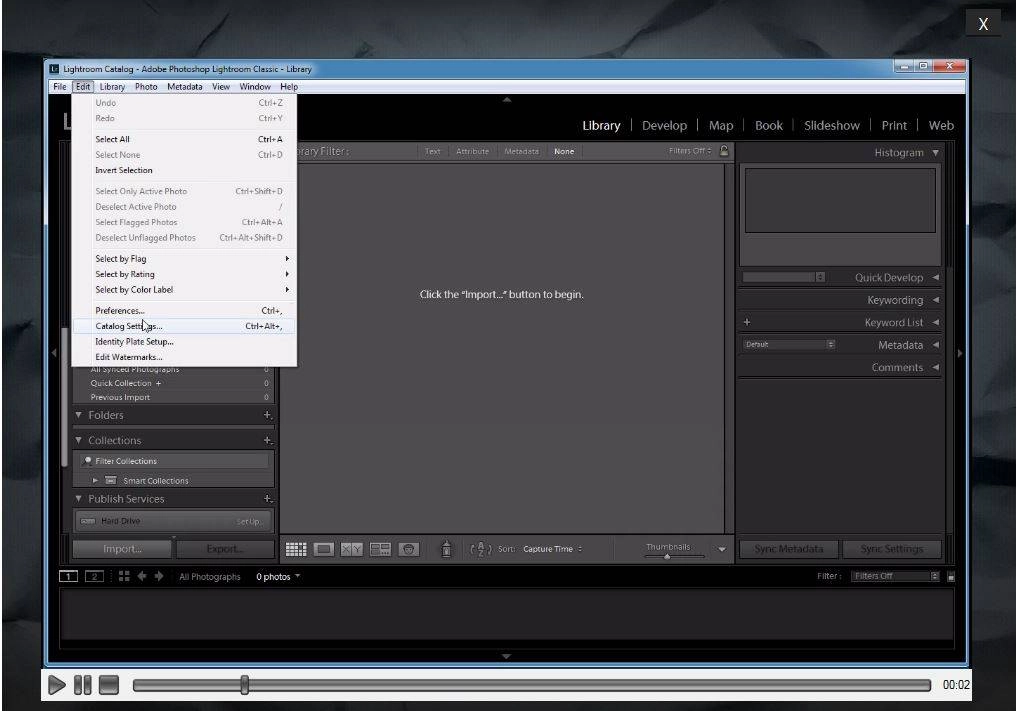Collapse the Publish Services panel triangle
This screenshot has height=711, width=1017.
78,499
